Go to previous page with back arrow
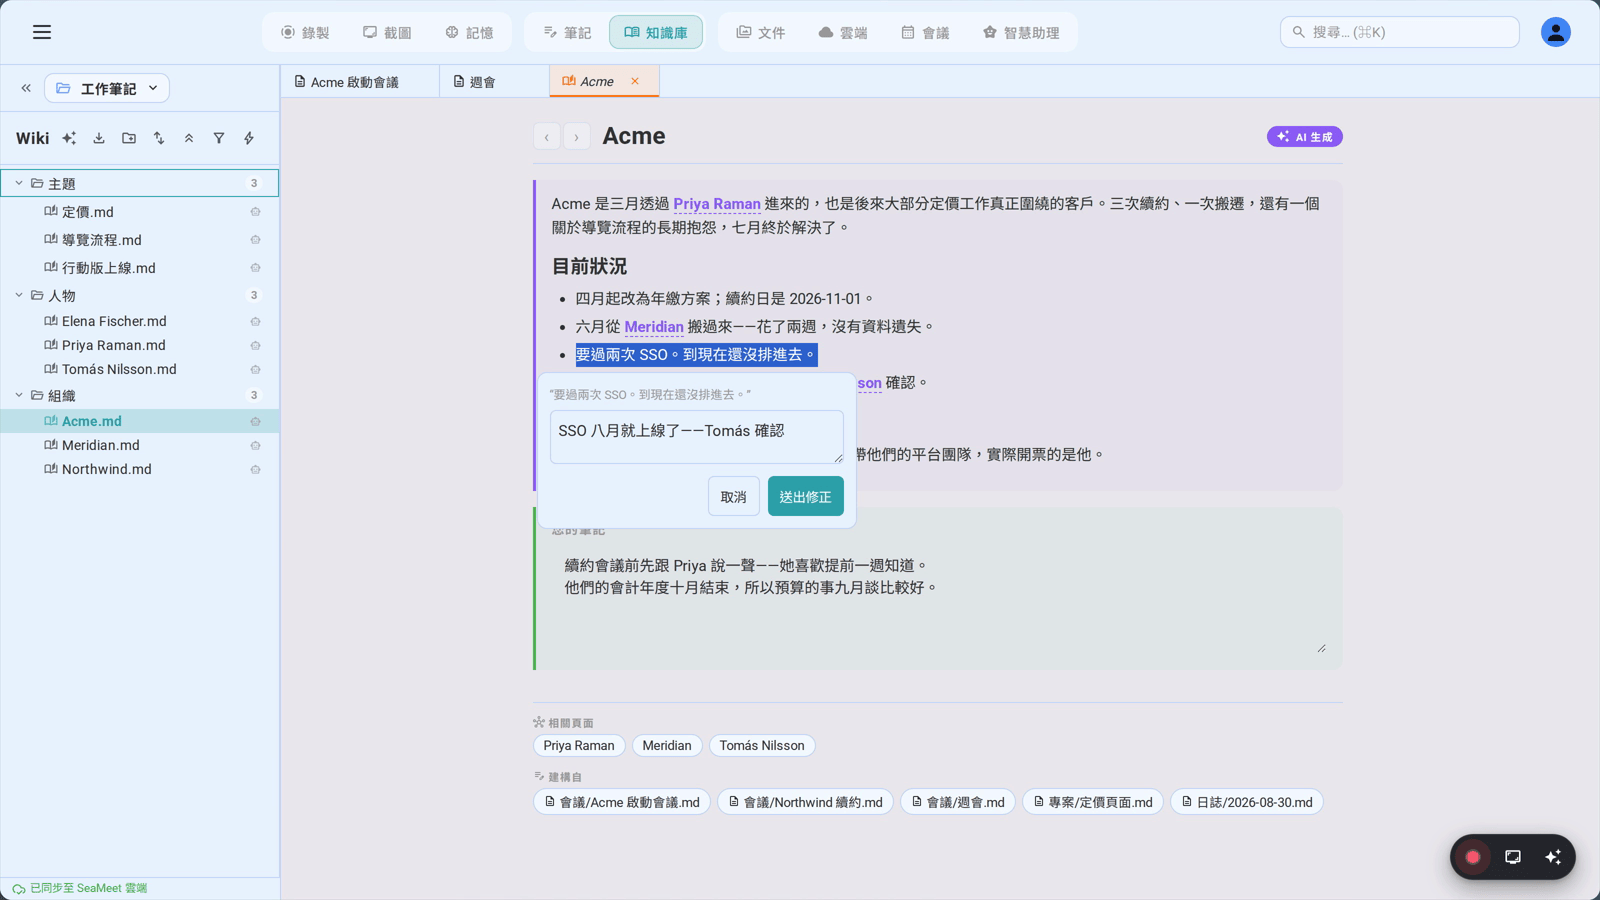 tap(546, 137)
